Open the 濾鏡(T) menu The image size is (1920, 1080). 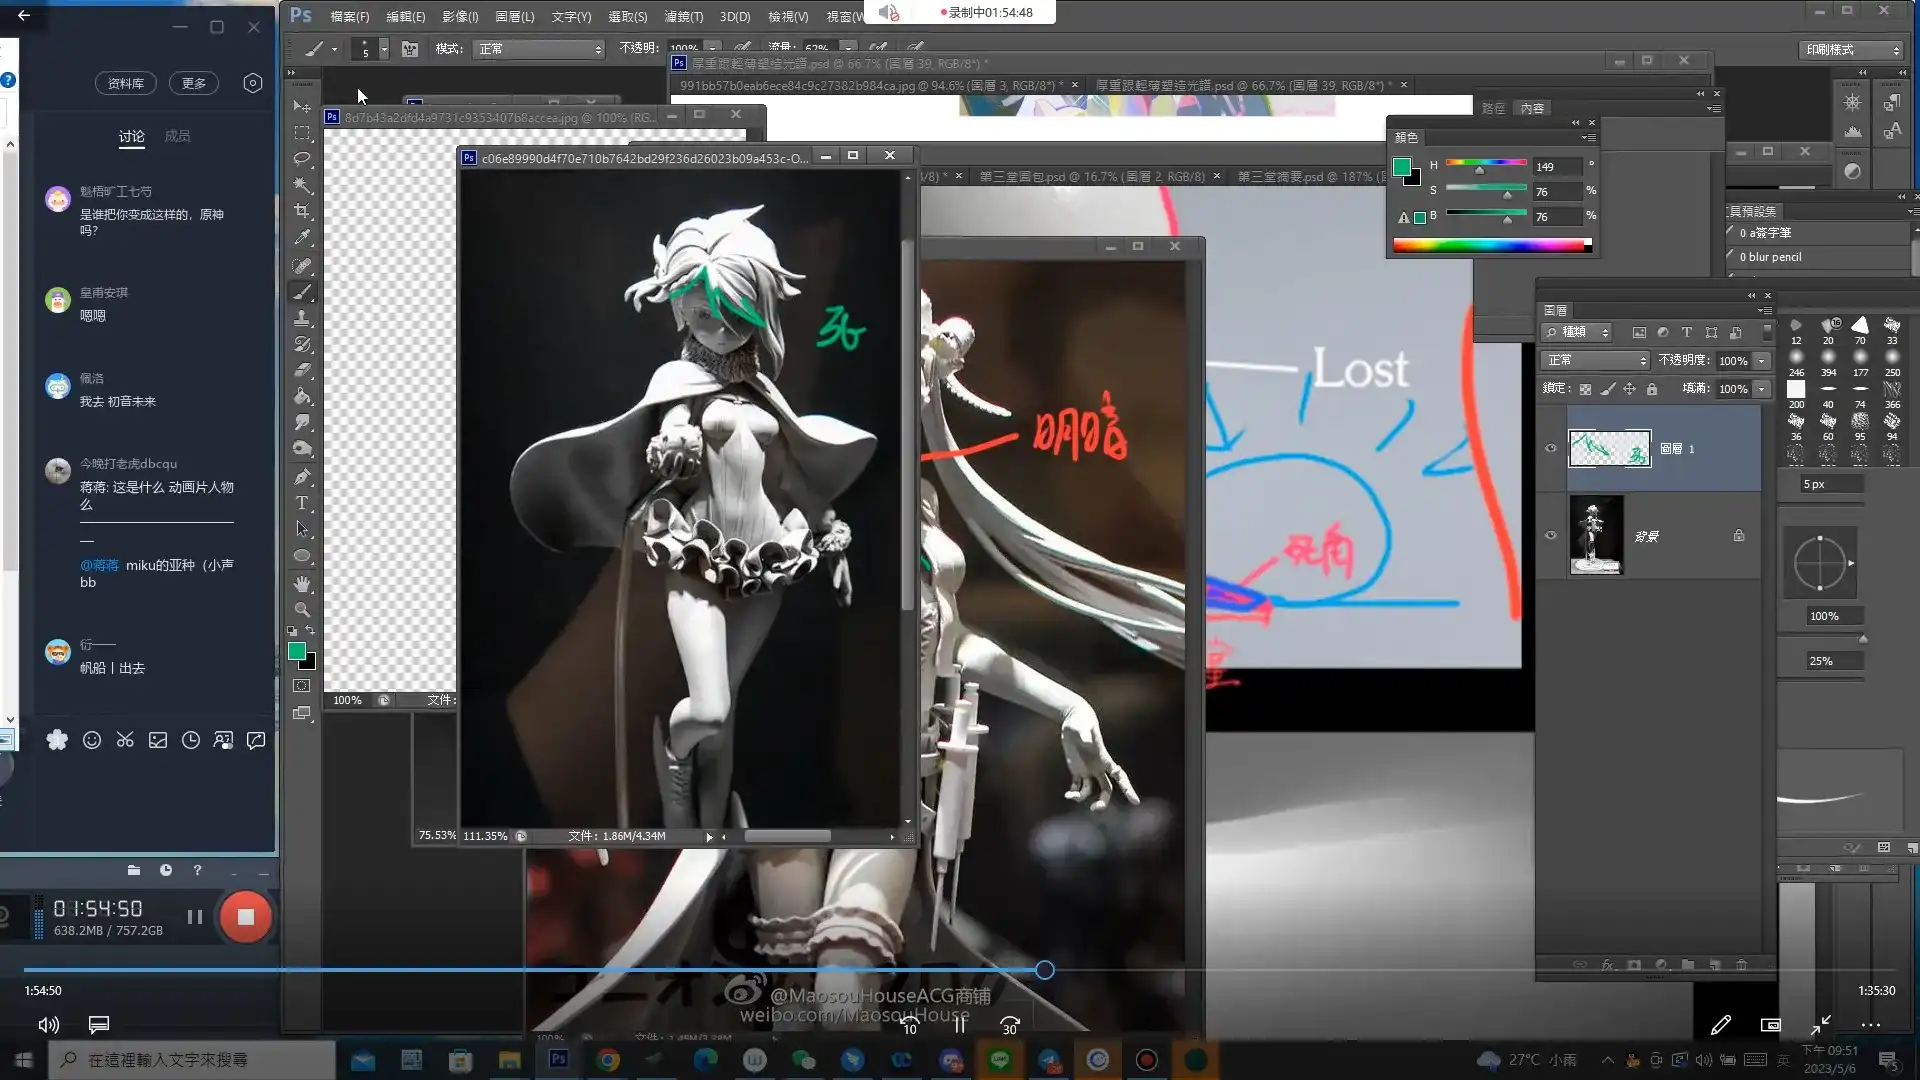tap(683, 17)
